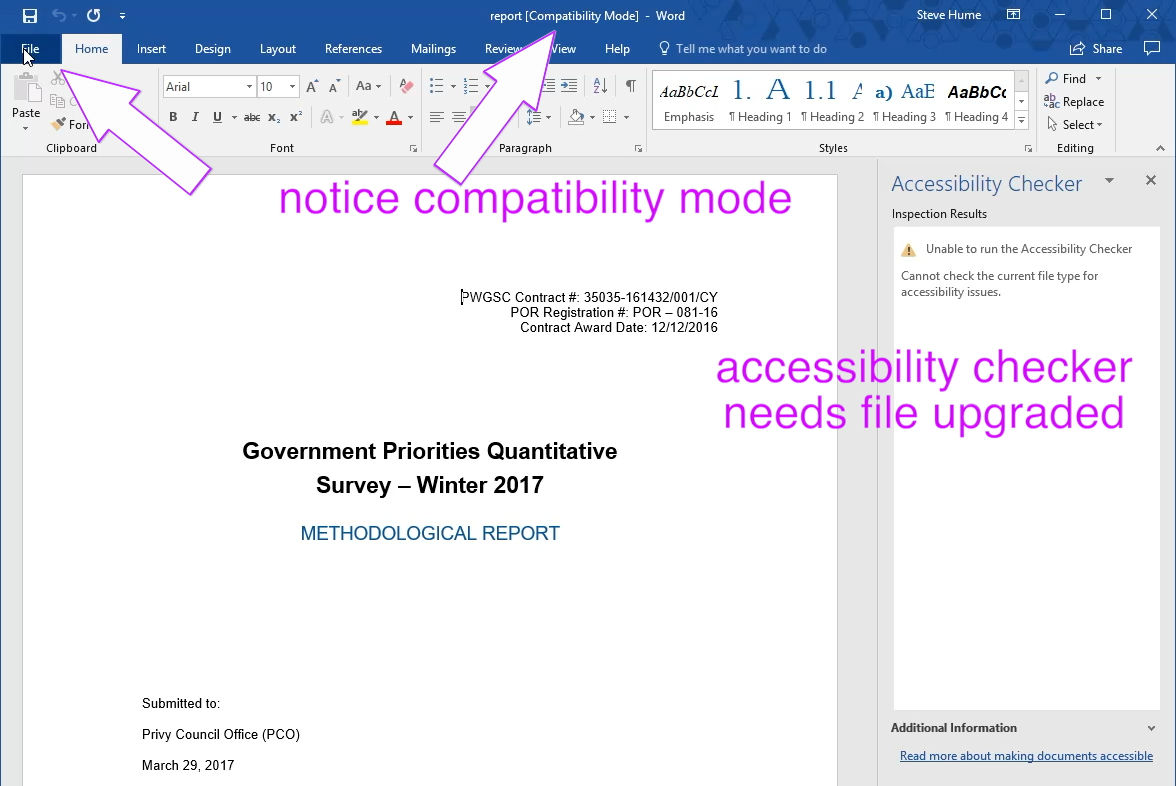The width and height of the screenshot is (1176, 786).
Task: Toggle superscript formatting
Action: click(296, 117)
